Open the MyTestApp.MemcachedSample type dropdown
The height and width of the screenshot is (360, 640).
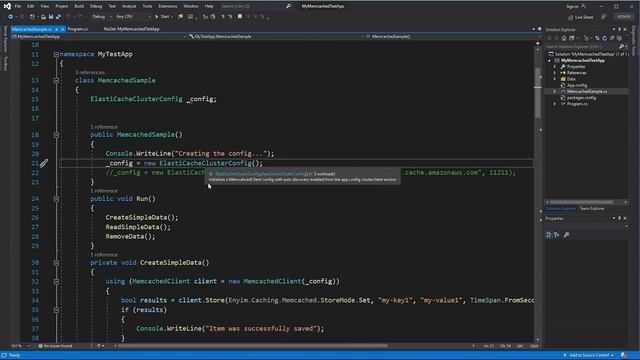tap(276, 36)
